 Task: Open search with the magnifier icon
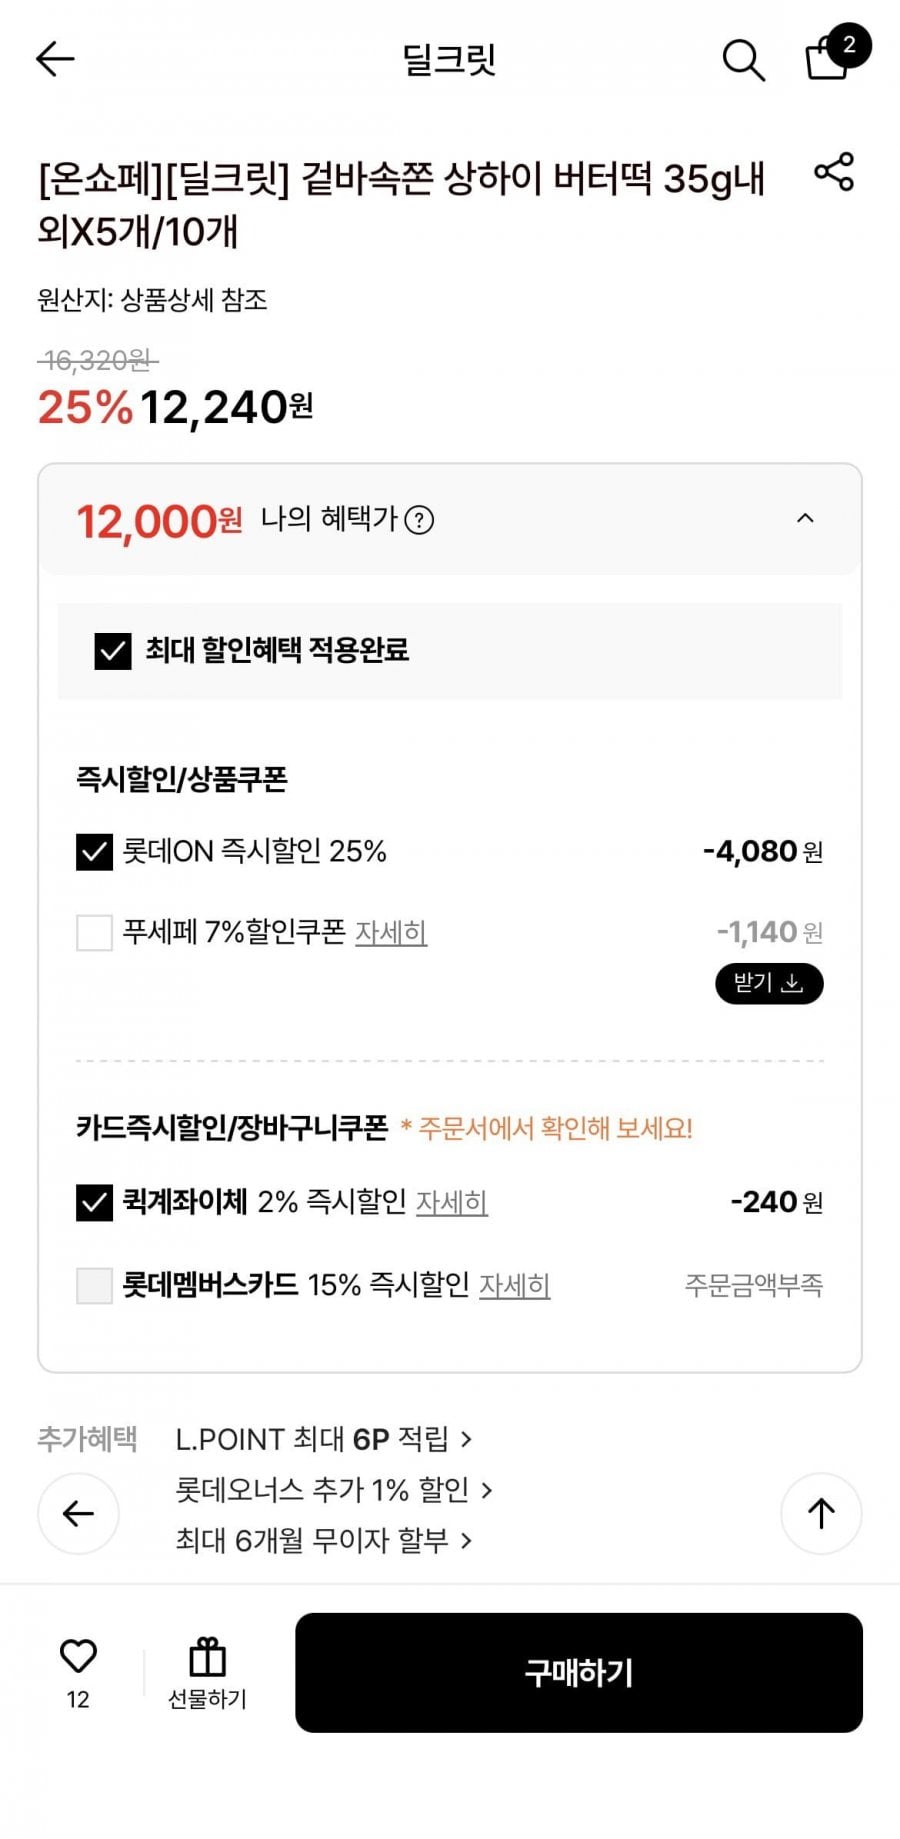coord(743,60)
